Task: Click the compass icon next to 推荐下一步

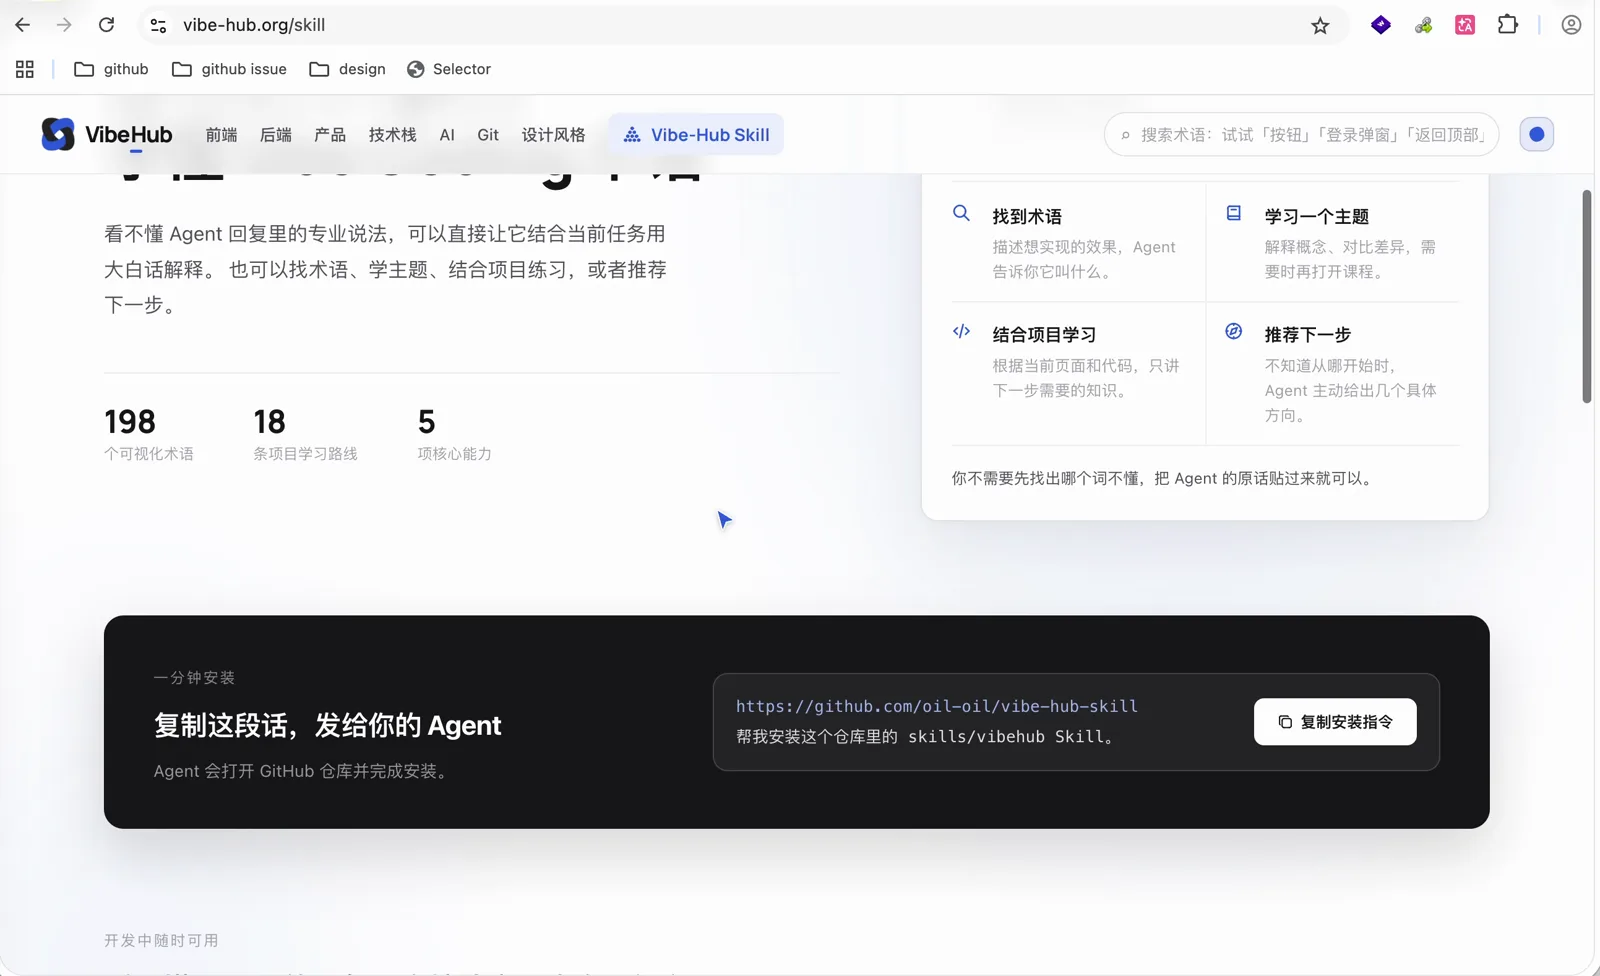Action: point(1234,331)
